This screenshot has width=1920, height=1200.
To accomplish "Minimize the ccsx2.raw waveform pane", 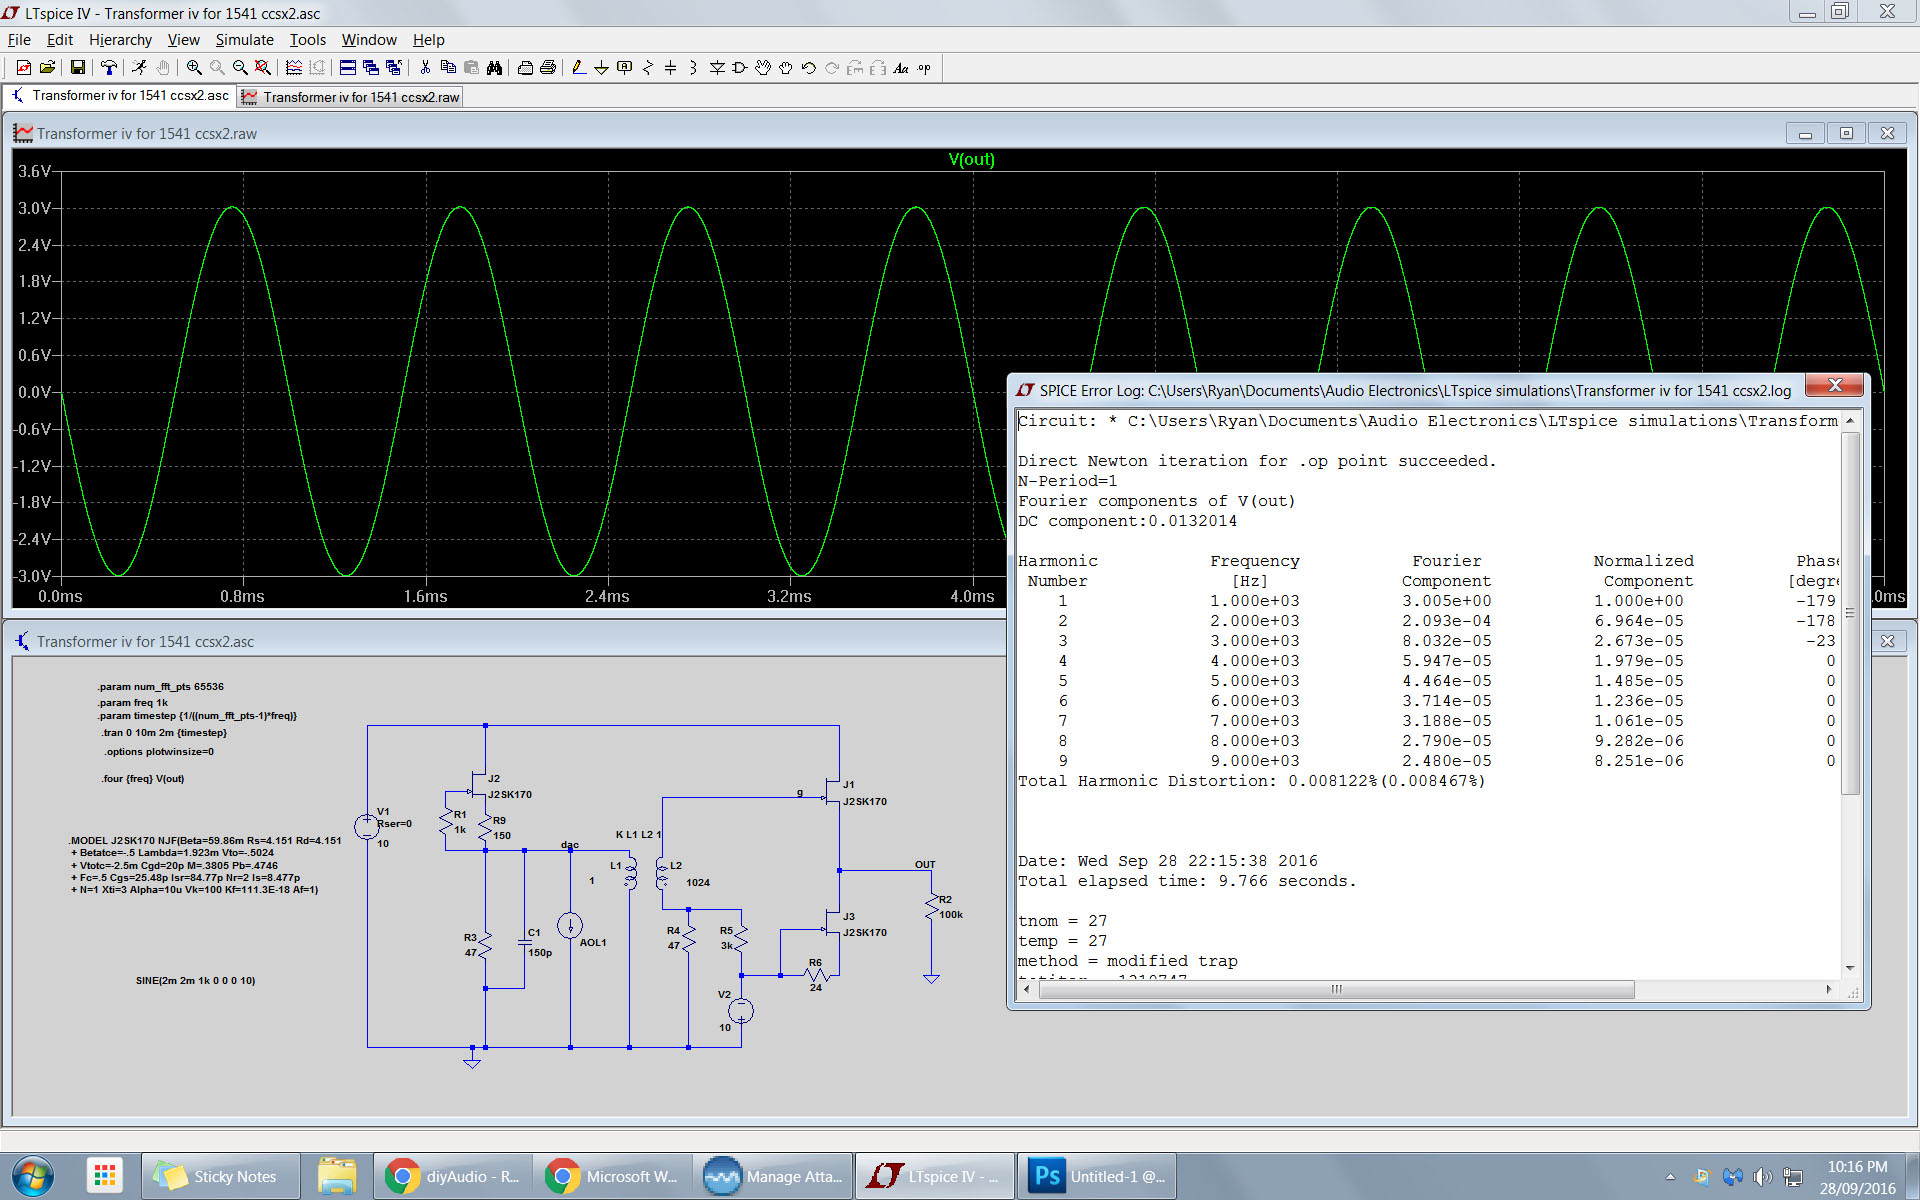I will [x=1805, y=133].
